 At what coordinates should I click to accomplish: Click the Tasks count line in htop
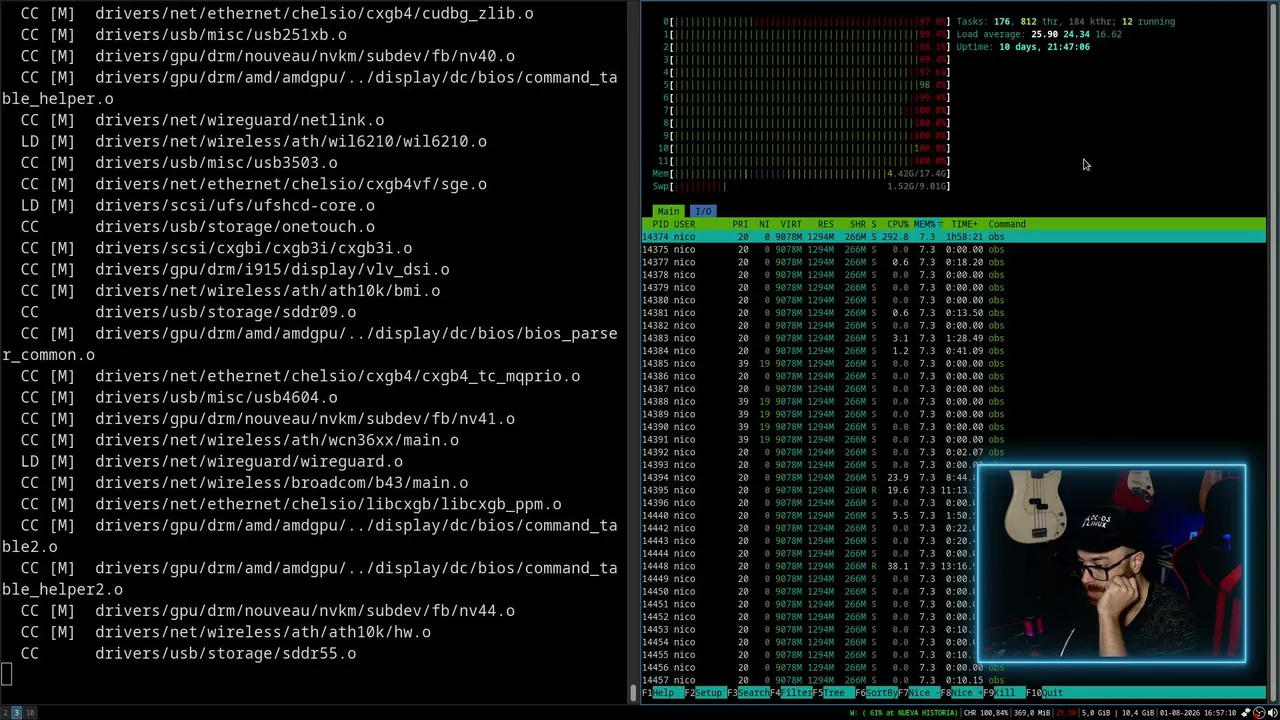click(x=1066, y=21)
